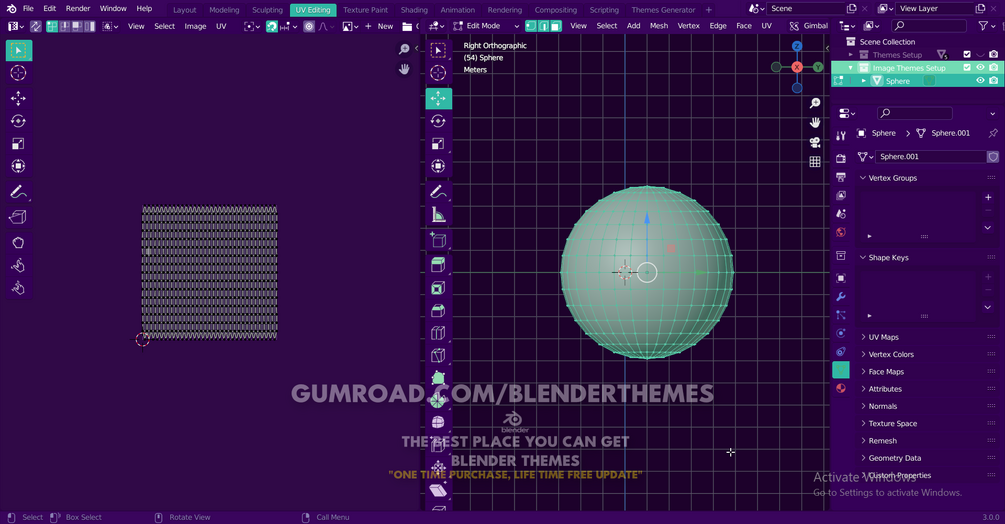
Task: Add a new workspace with plus tab
Action: 708,10
